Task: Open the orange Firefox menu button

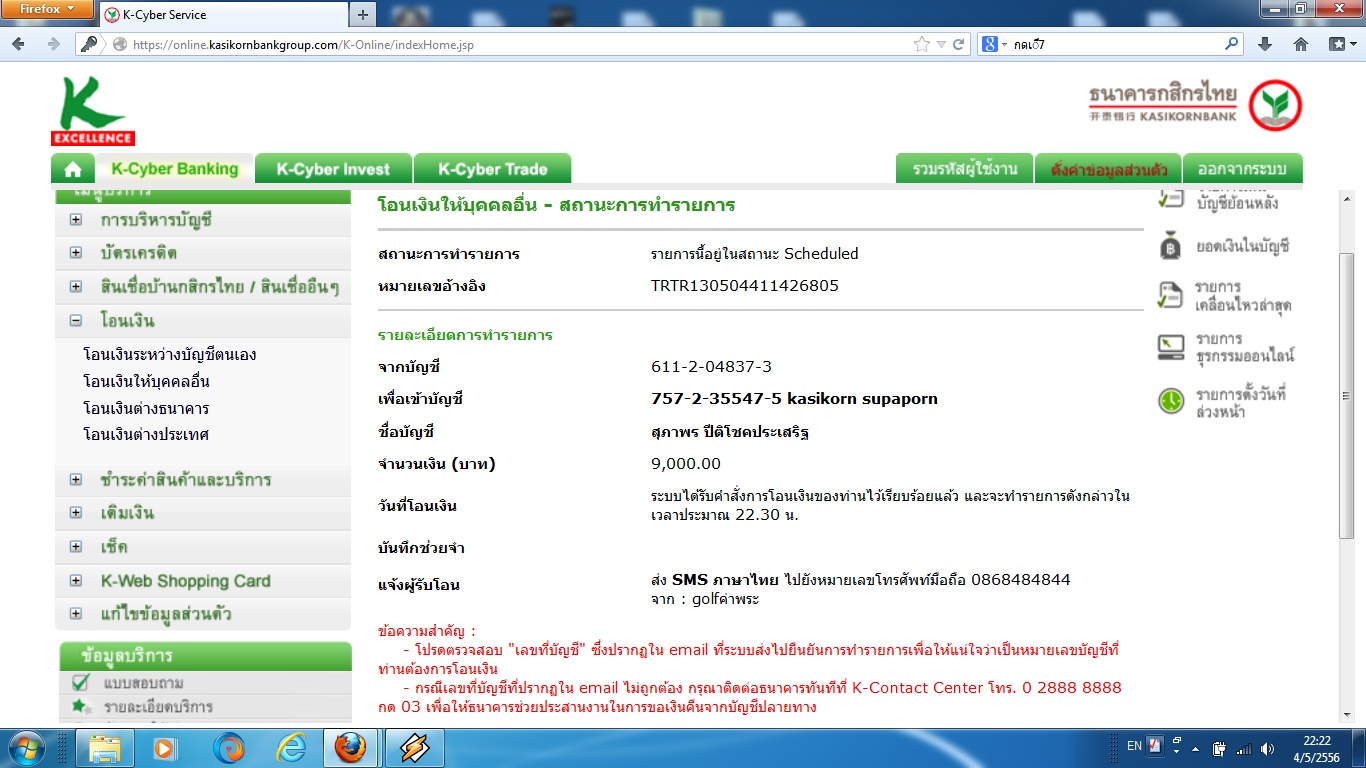Action: tap(47, 9)
